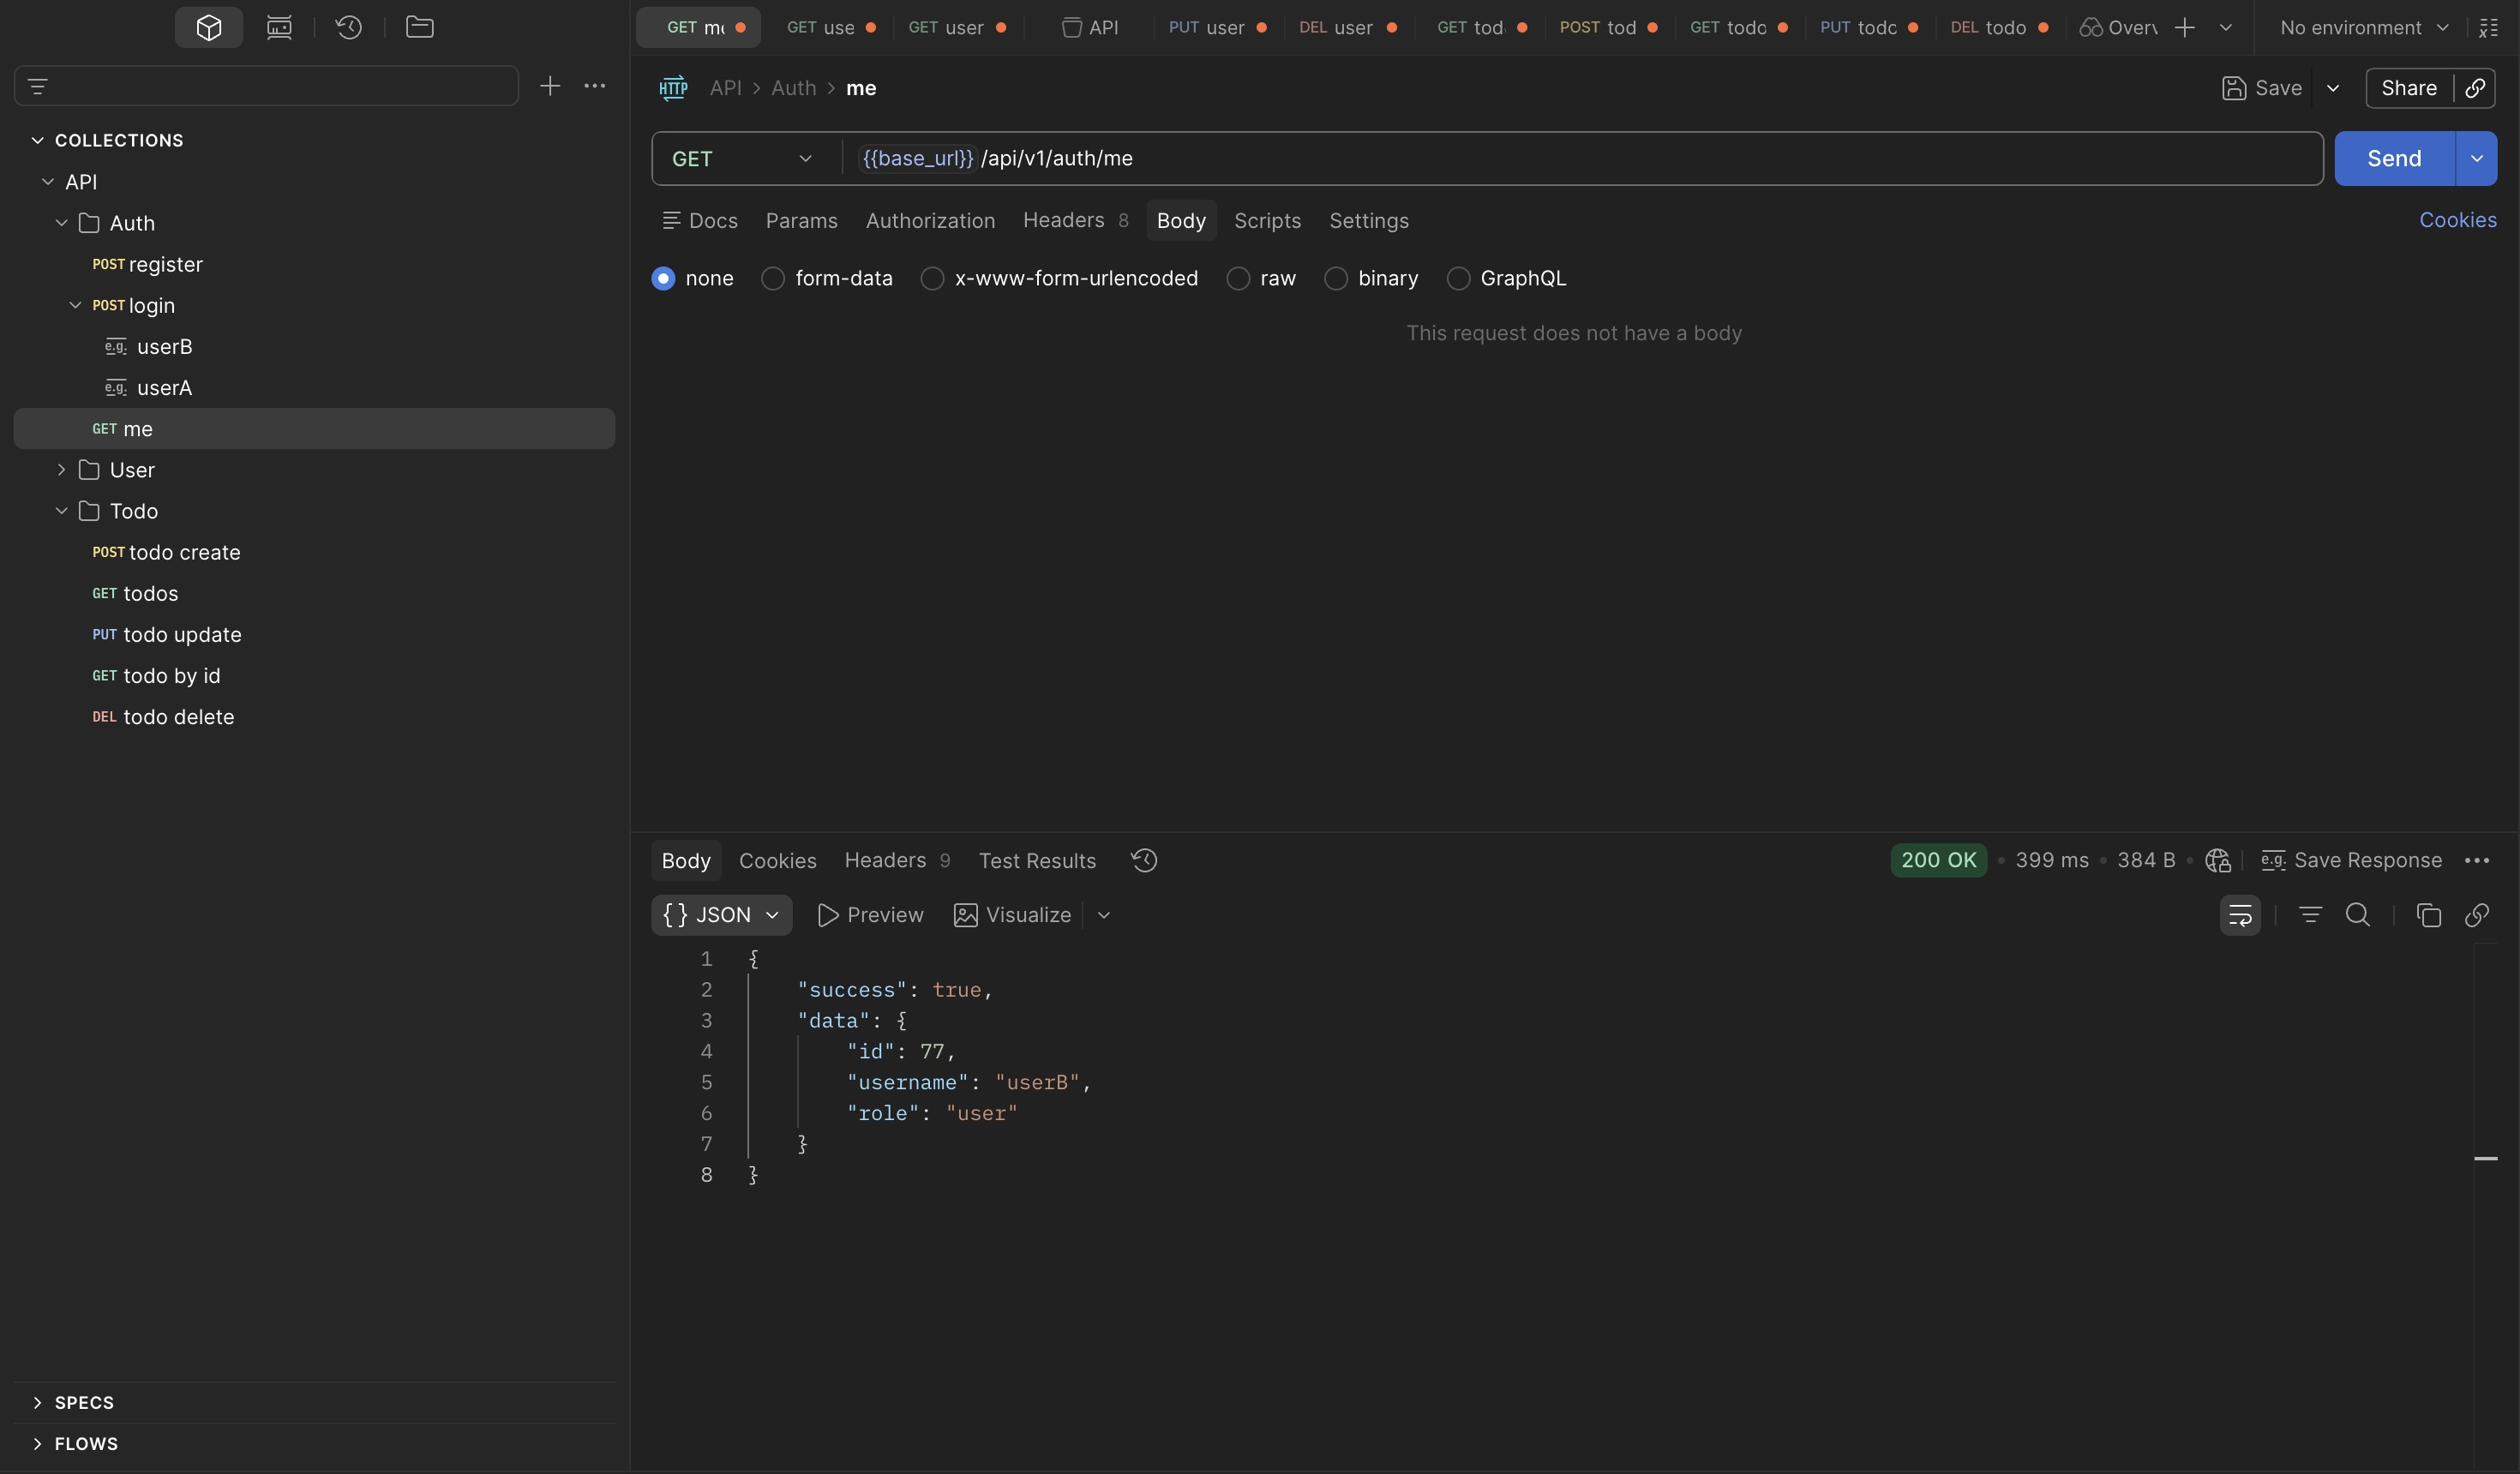This screenshot has height=1474, width=2520.
Task: Open the tabs overflow chevron
Action: (x=2226, y=28)
